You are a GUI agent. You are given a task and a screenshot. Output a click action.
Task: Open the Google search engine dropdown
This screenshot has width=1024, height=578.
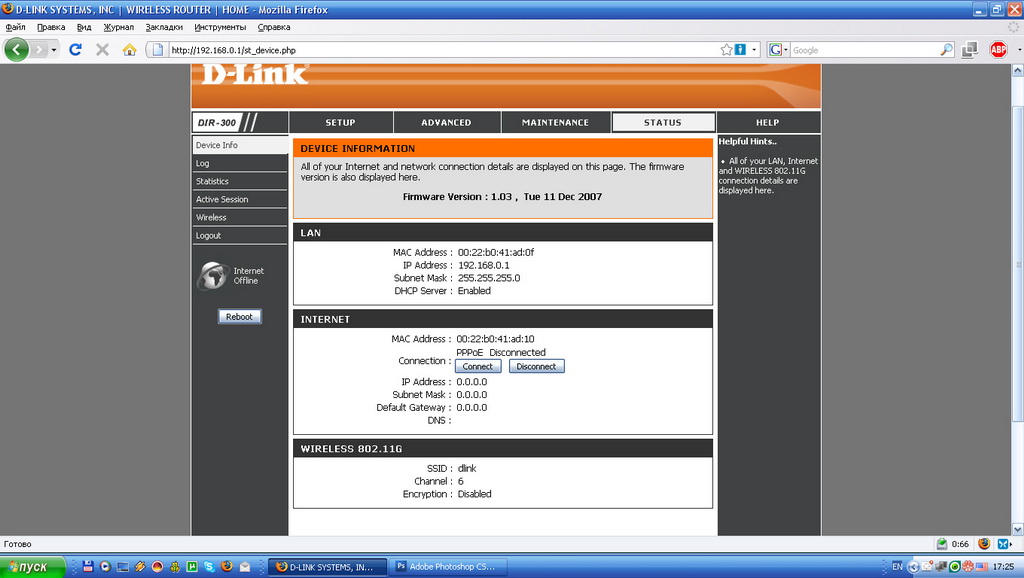(780, 49)
